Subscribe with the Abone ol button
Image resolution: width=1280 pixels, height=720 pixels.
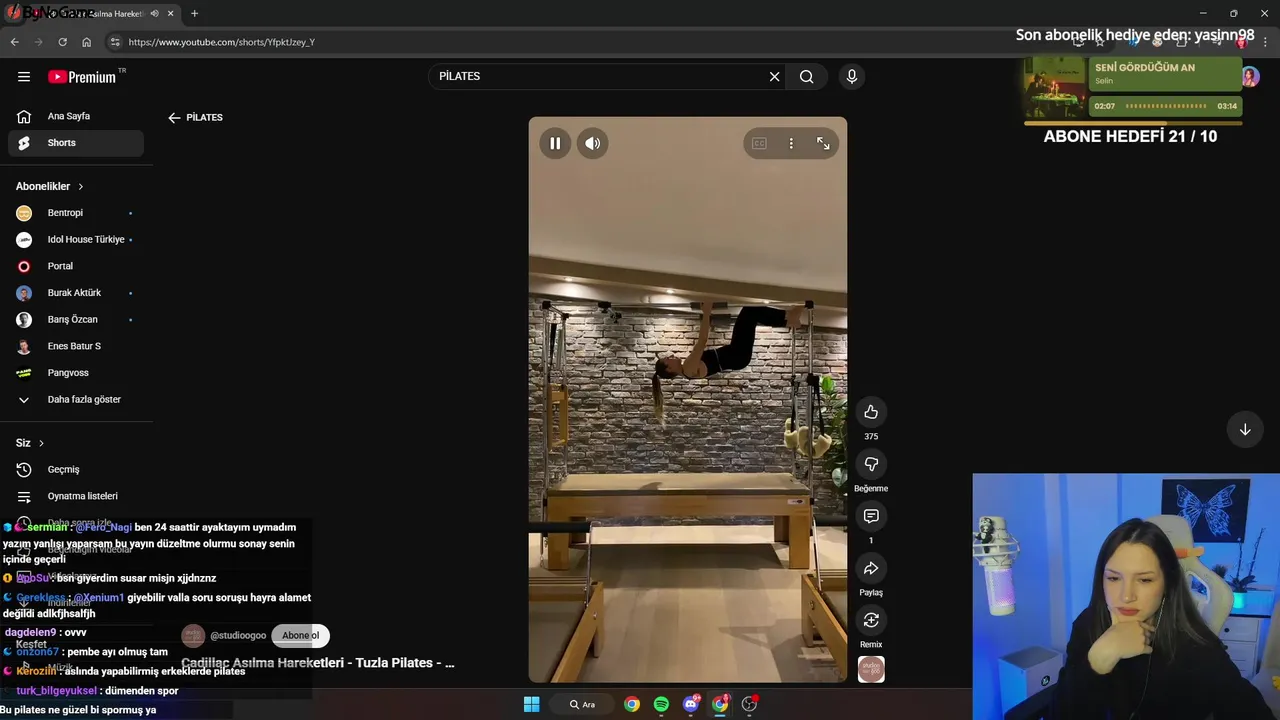[x=300, y=635]
